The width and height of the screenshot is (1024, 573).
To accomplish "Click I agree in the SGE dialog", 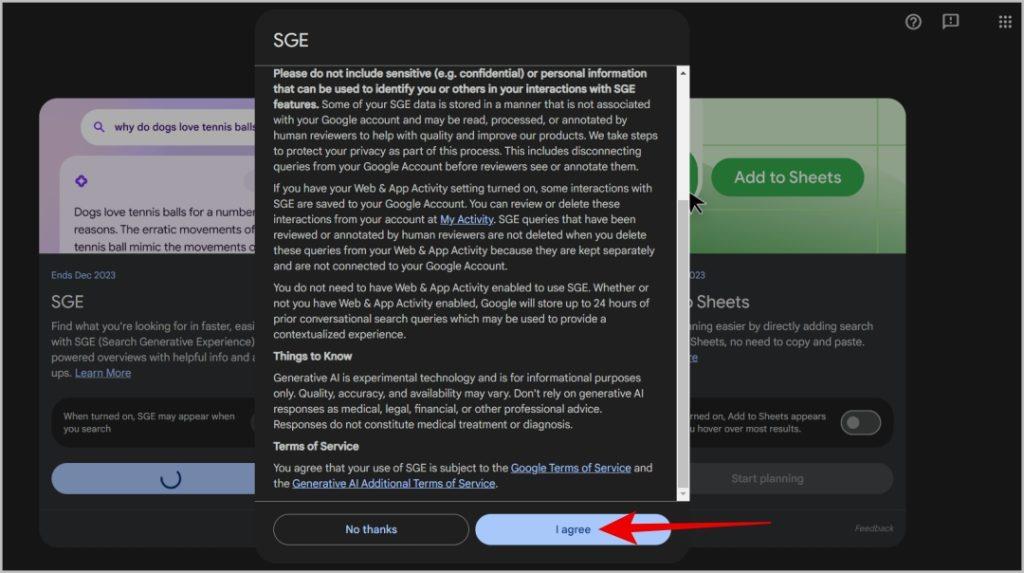I will [x=573, y=529].
